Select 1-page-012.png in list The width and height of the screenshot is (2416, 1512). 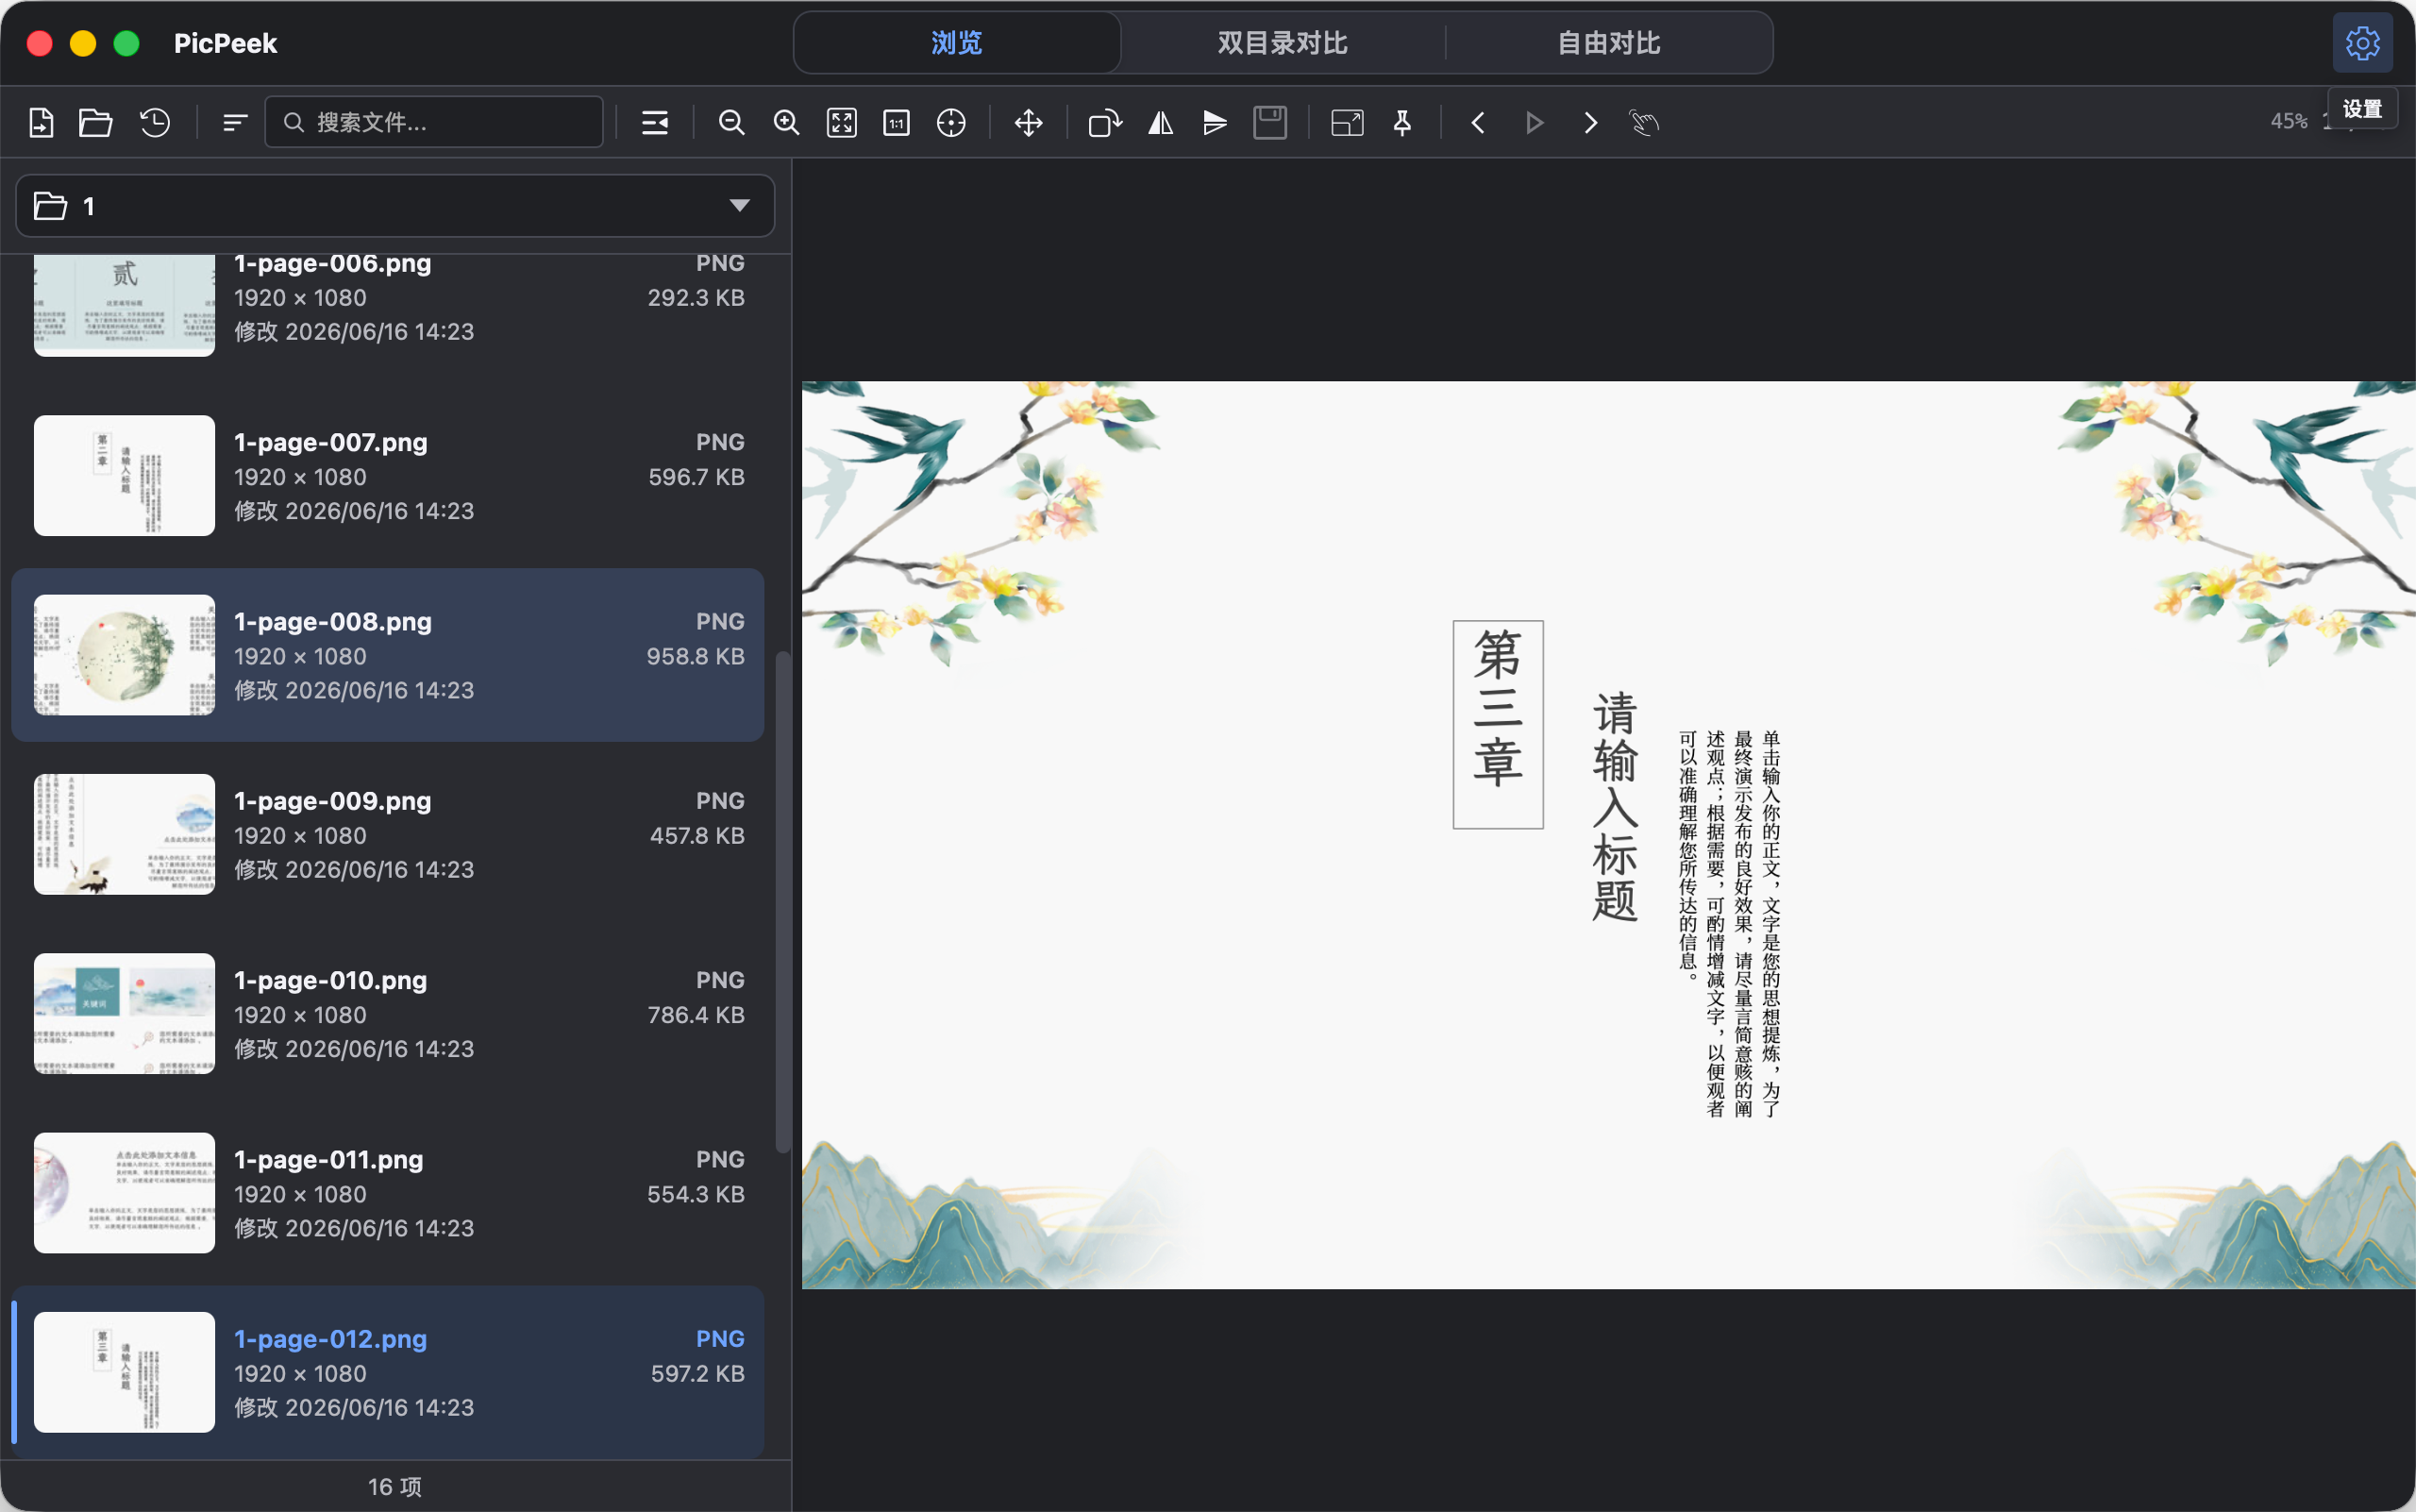(x=388, y=1372)
